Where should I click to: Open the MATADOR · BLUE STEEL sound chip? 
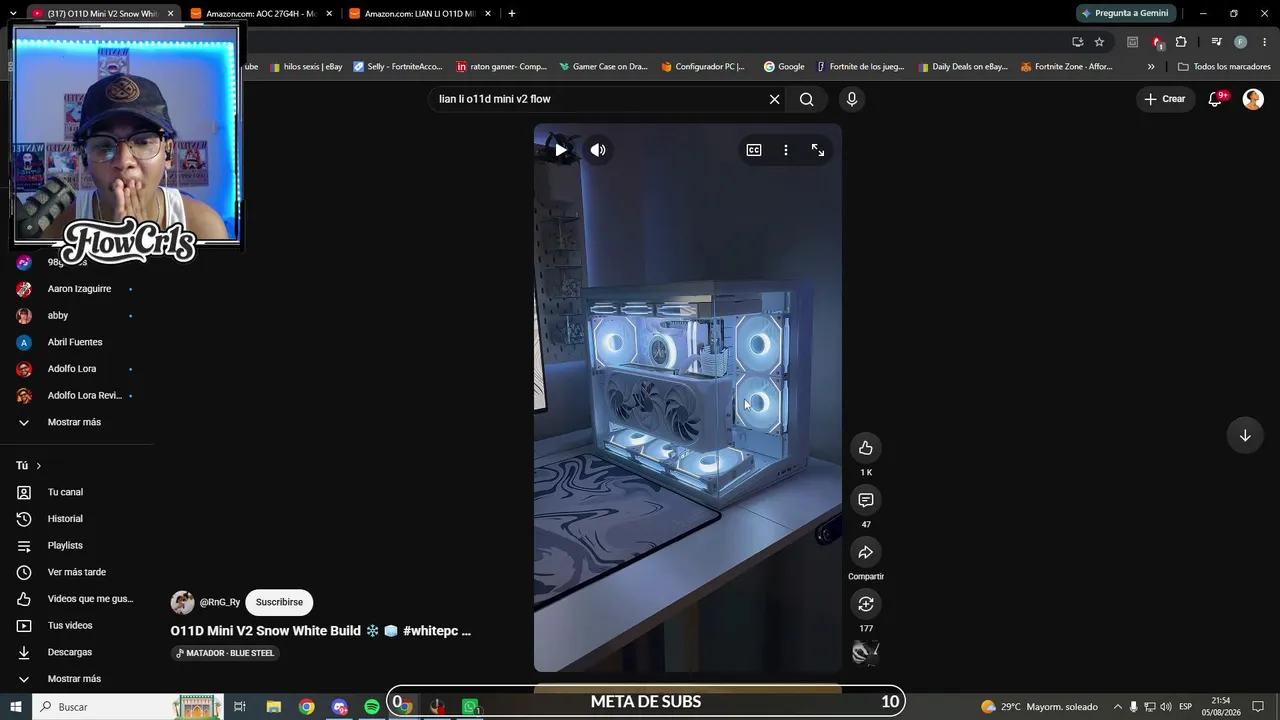pyautogui.click(x=225, y=653)
